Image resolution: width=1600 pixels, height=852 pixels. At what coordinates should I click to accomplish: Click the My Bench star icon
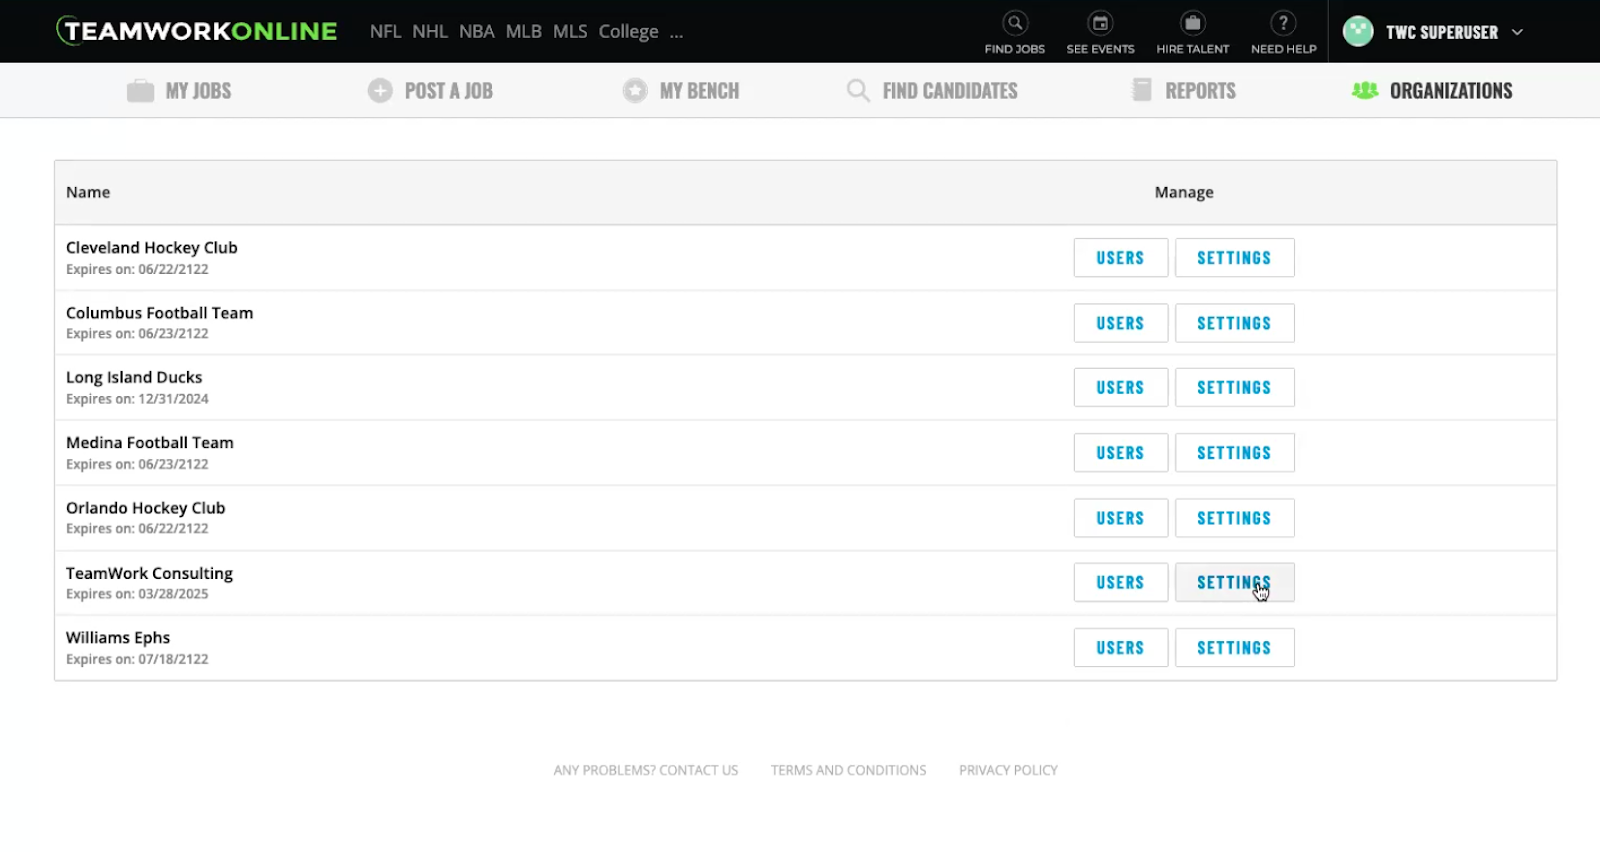click(x=635, y=91)
